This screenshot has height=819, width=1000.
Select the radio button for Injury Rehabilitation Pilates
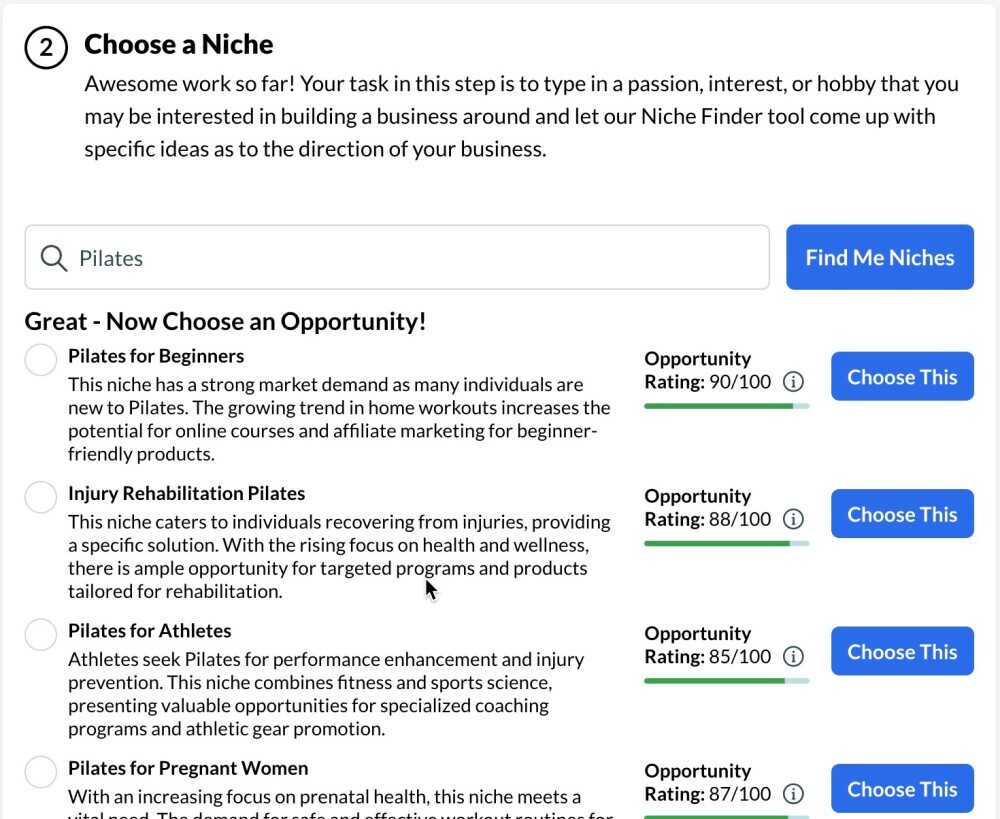point(40,497)
